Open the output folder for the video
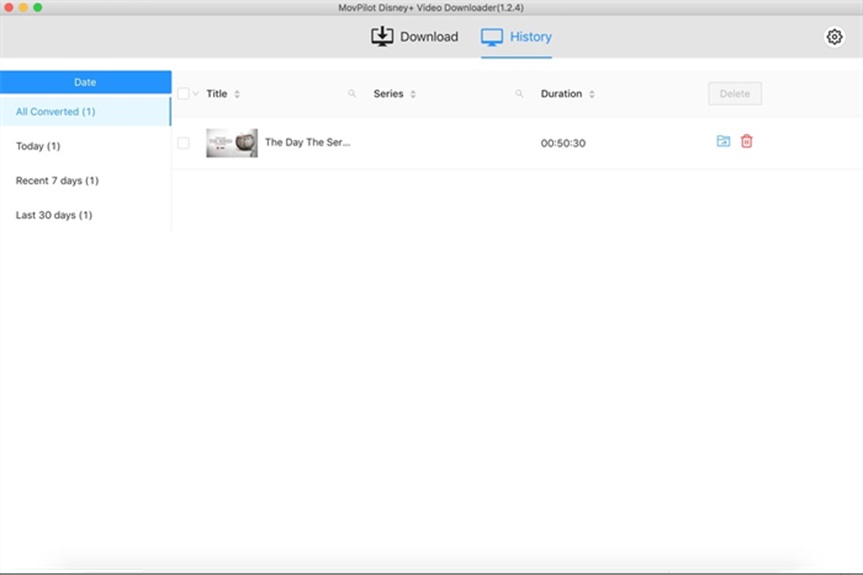The width and height of the screenshot is (863, 575). pyautogui.click(x=723, y=142)
